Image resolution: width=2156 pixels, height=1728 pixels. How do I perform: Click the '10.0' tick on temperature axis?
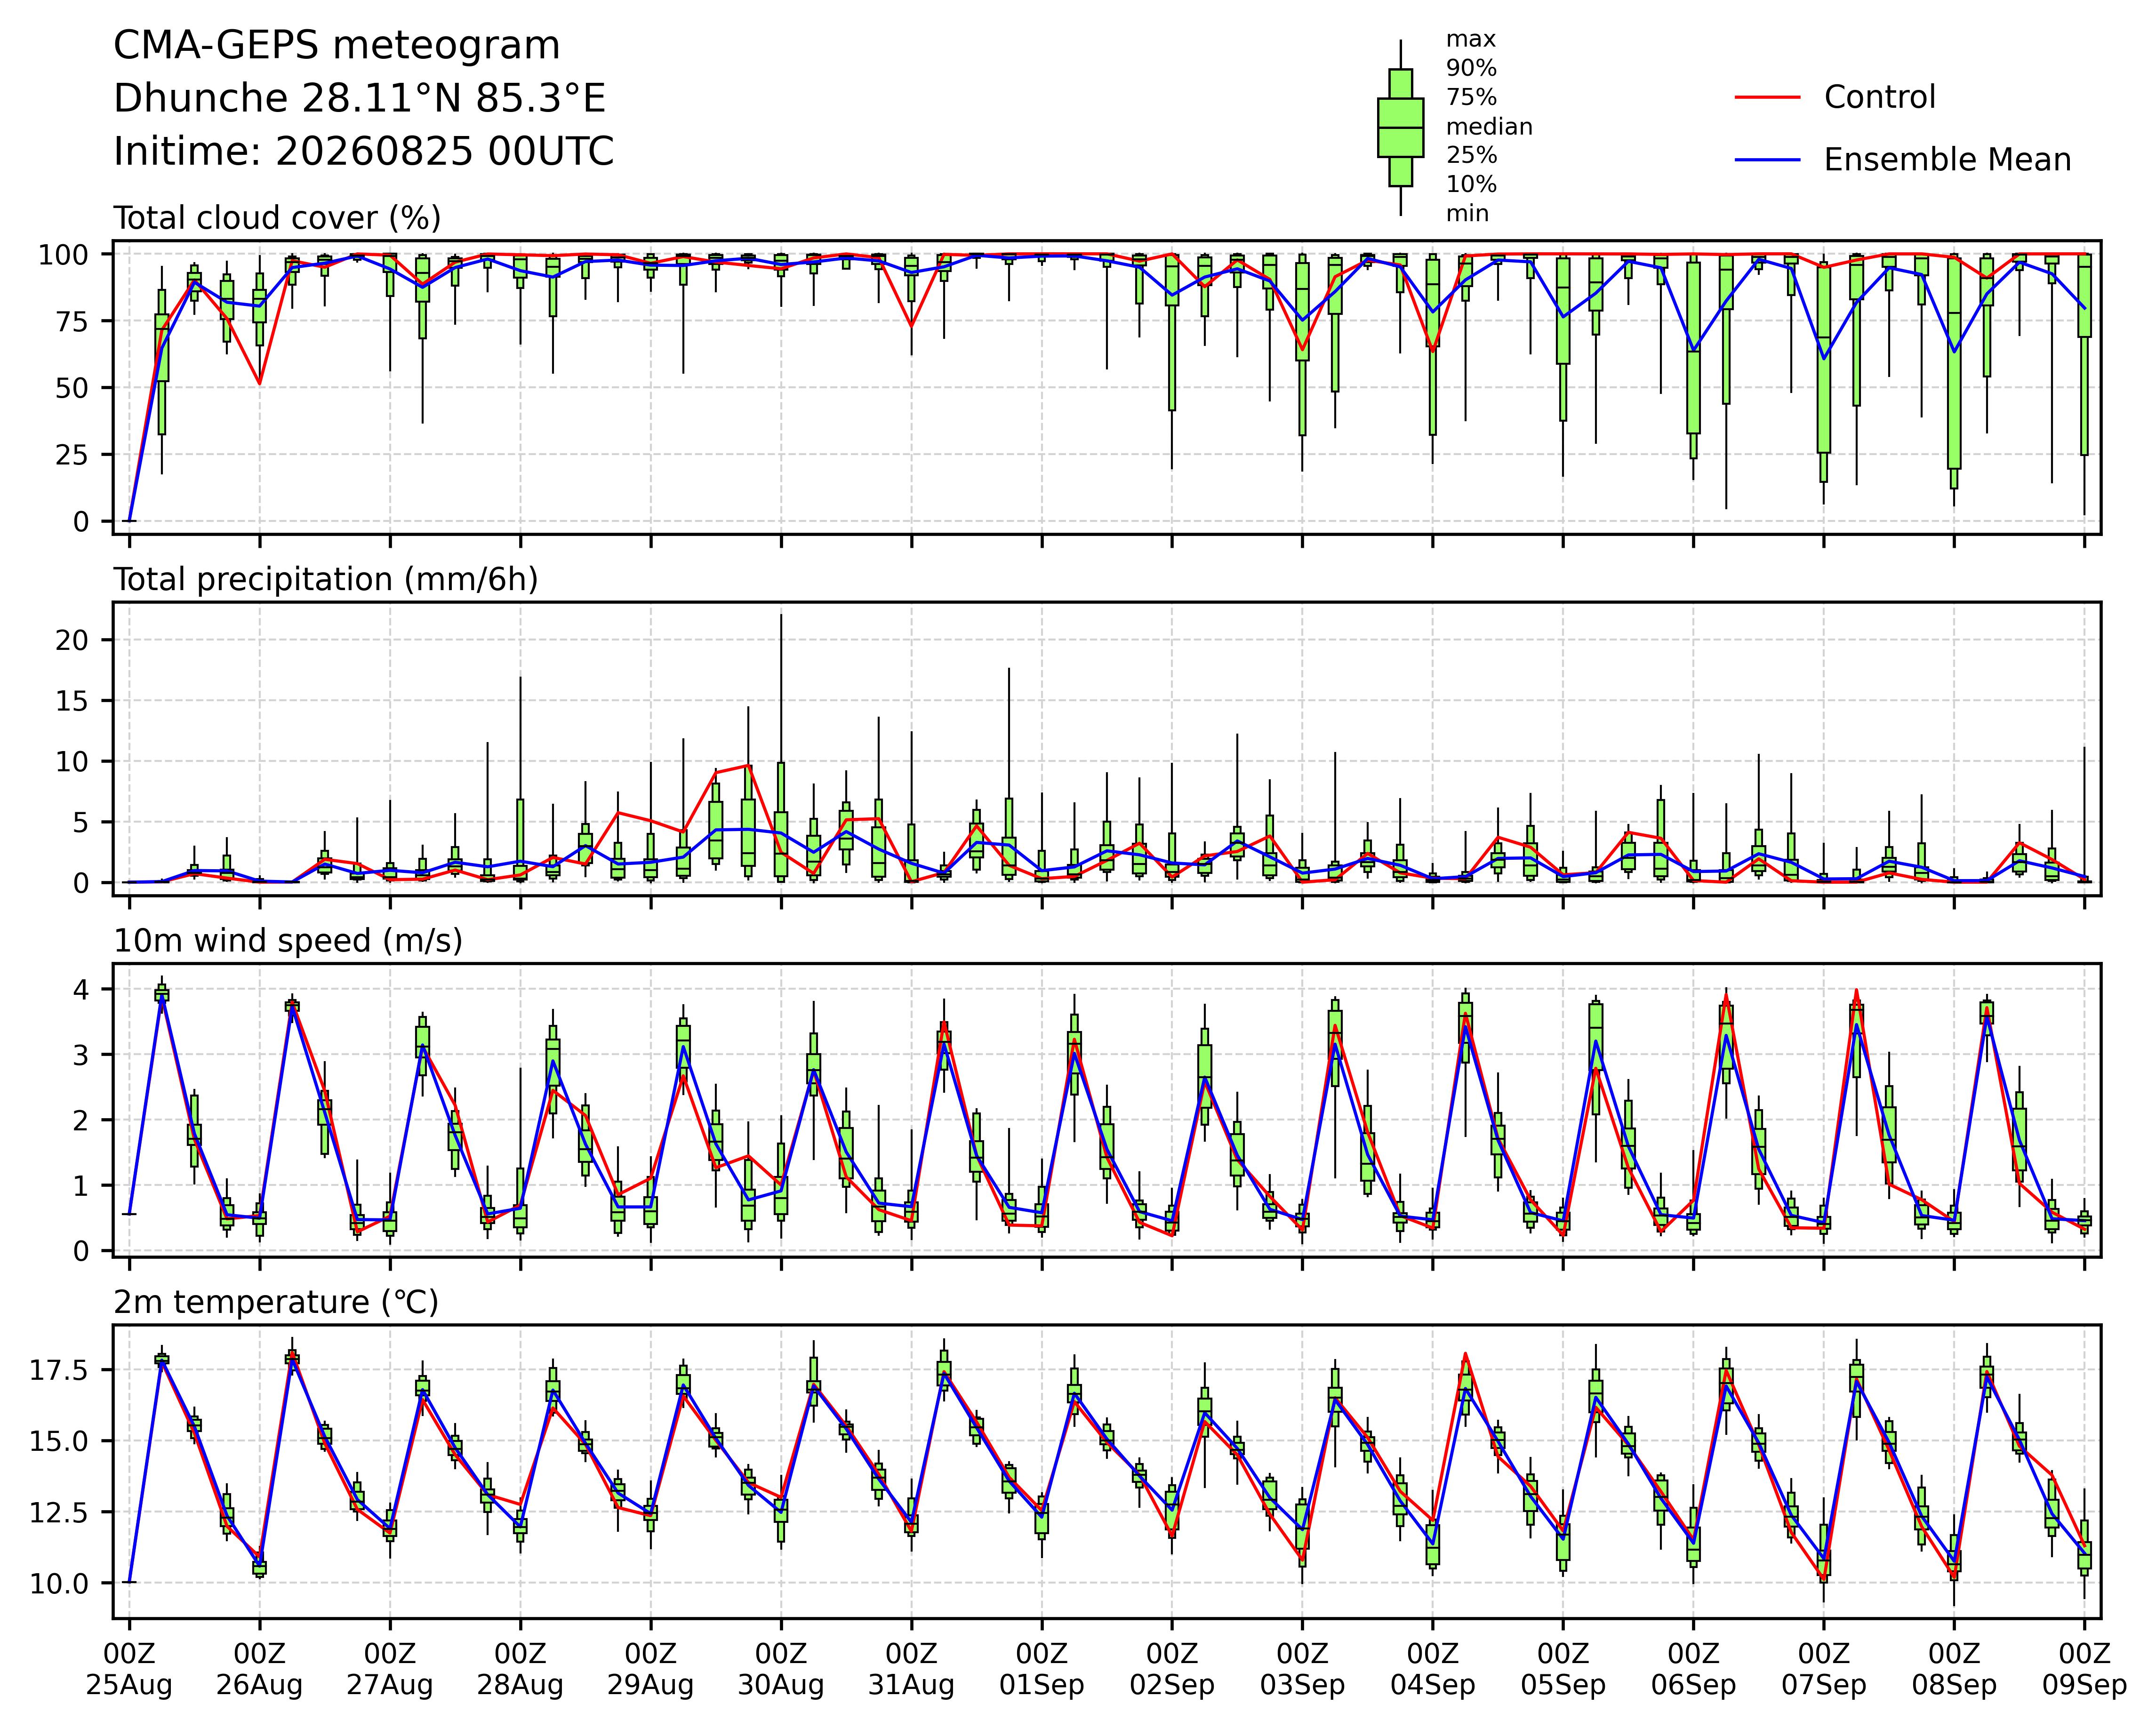[59, 1583]
